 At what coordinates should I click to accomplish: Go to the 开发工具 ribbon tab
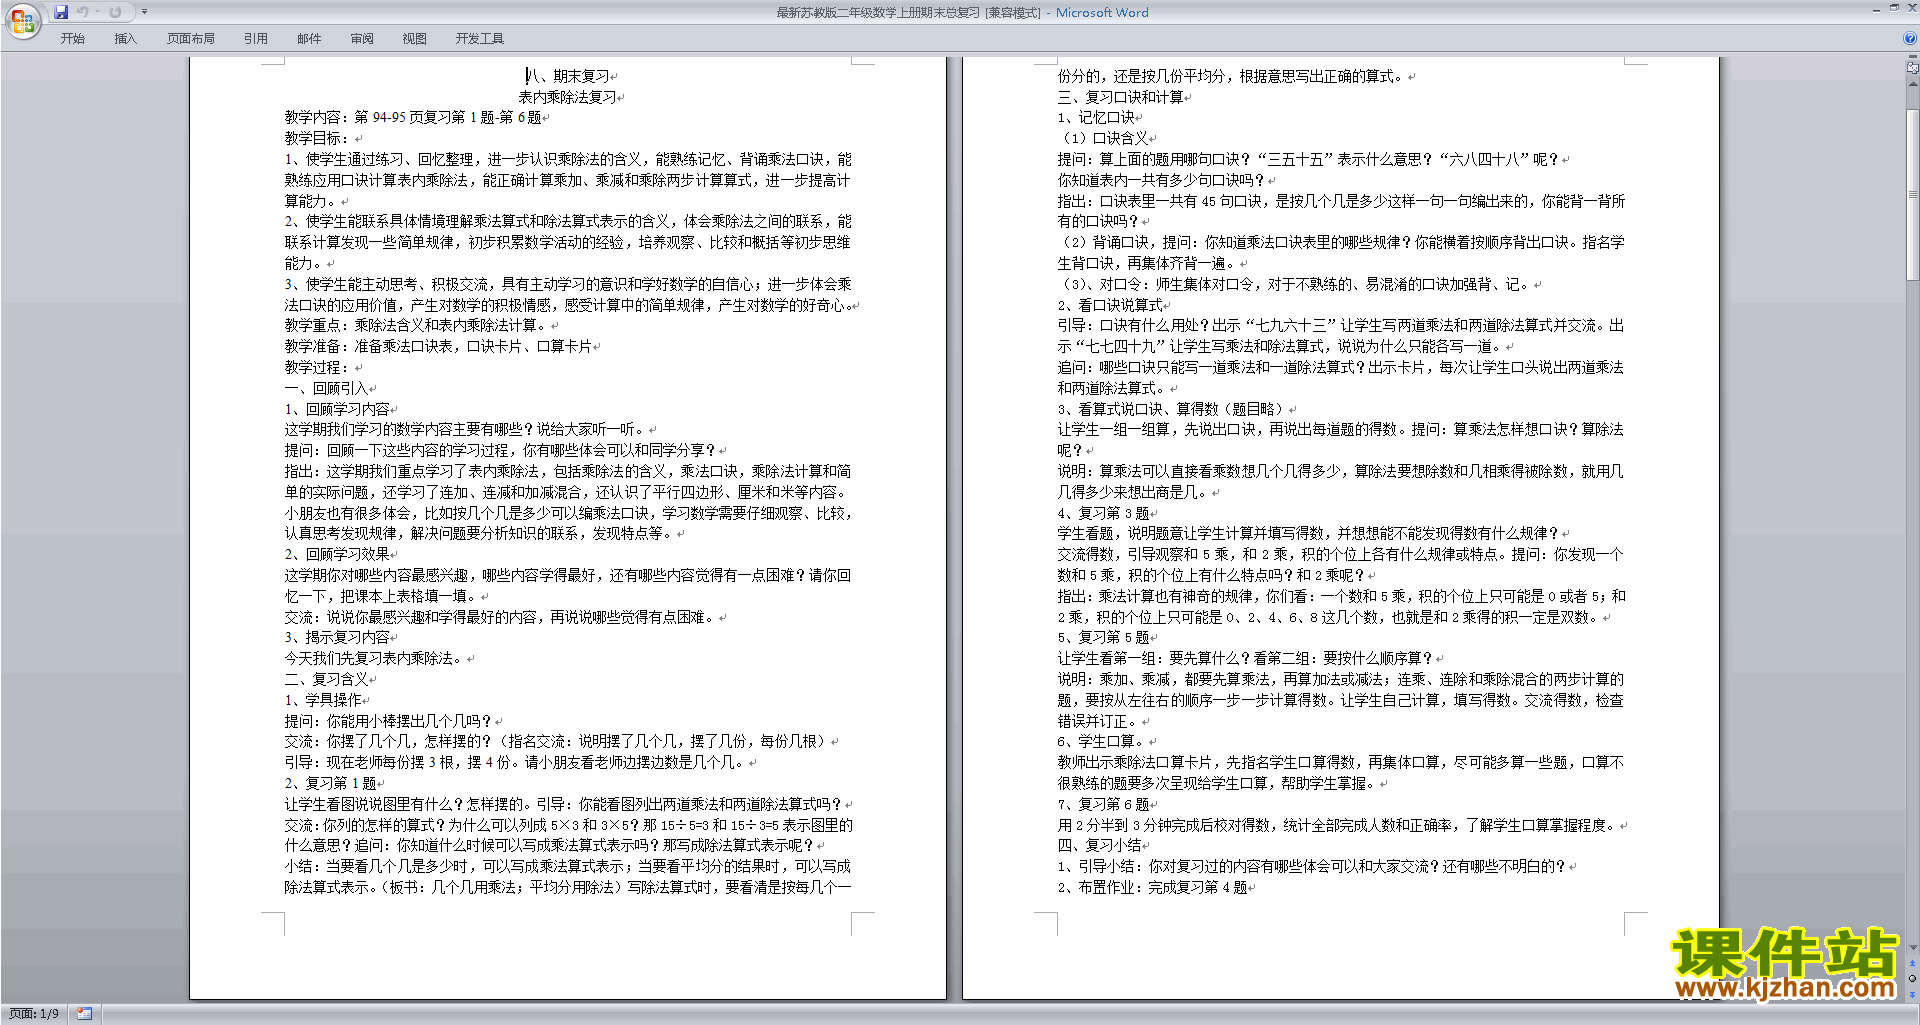pos(479,39)
